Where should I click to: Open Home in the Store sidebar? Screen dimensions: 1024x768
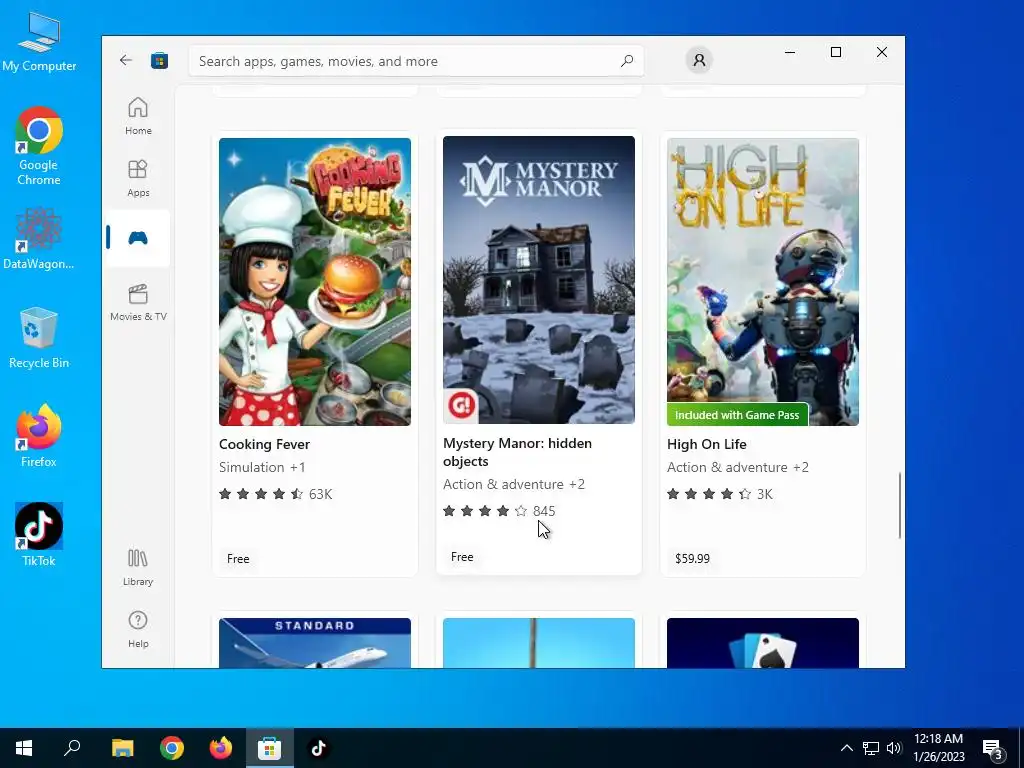(x=138, y=116)
